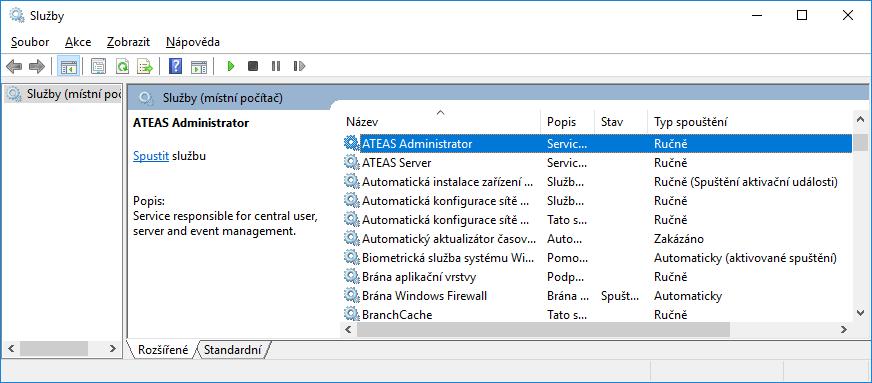Viewport: 872px width, 383px height.
Task: Select Automatická instalace zařízení service
Action: coord(448,182)
